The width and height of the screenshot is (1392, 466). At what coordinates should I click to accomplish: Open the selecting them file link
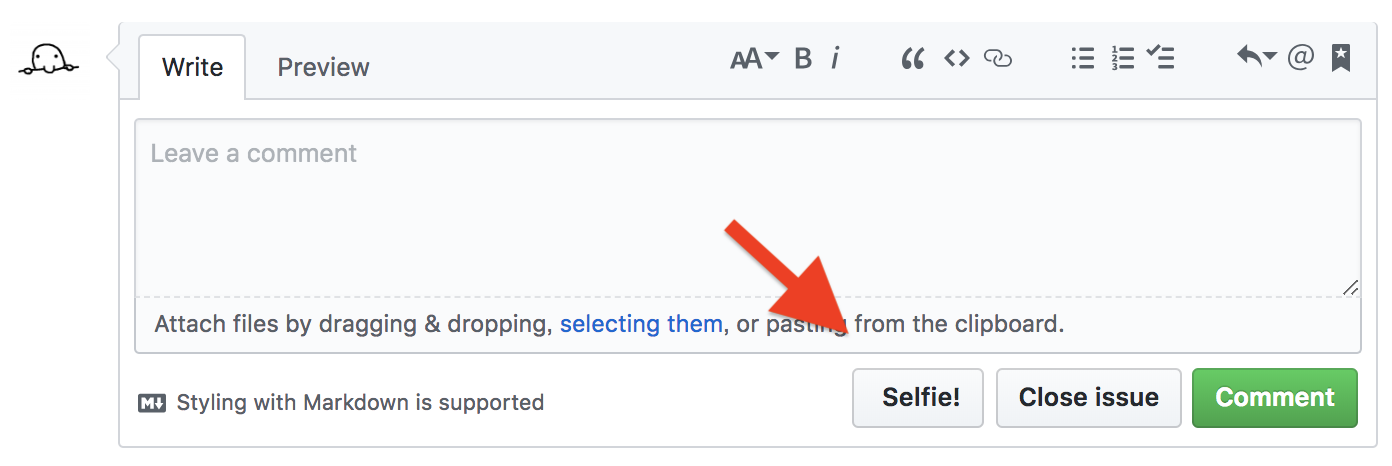(x=641, y=324)
